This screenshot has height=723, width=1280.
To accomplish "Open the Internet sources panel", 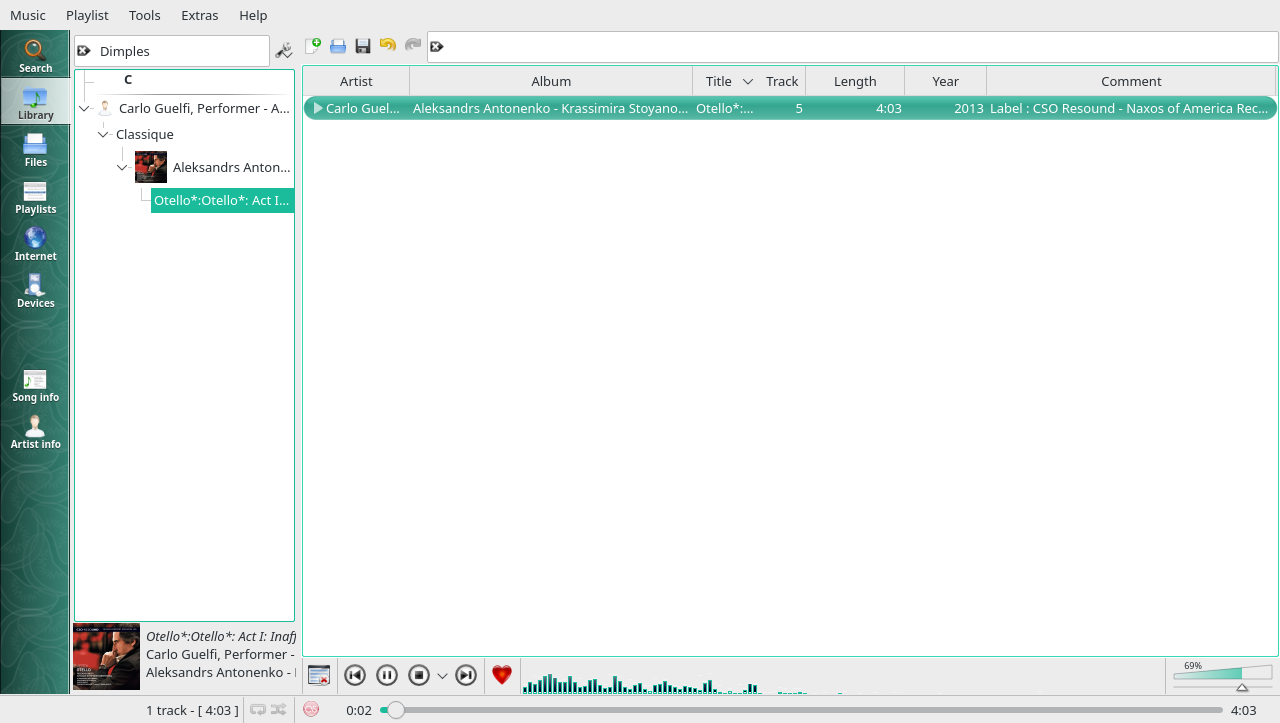I will 35,243.
